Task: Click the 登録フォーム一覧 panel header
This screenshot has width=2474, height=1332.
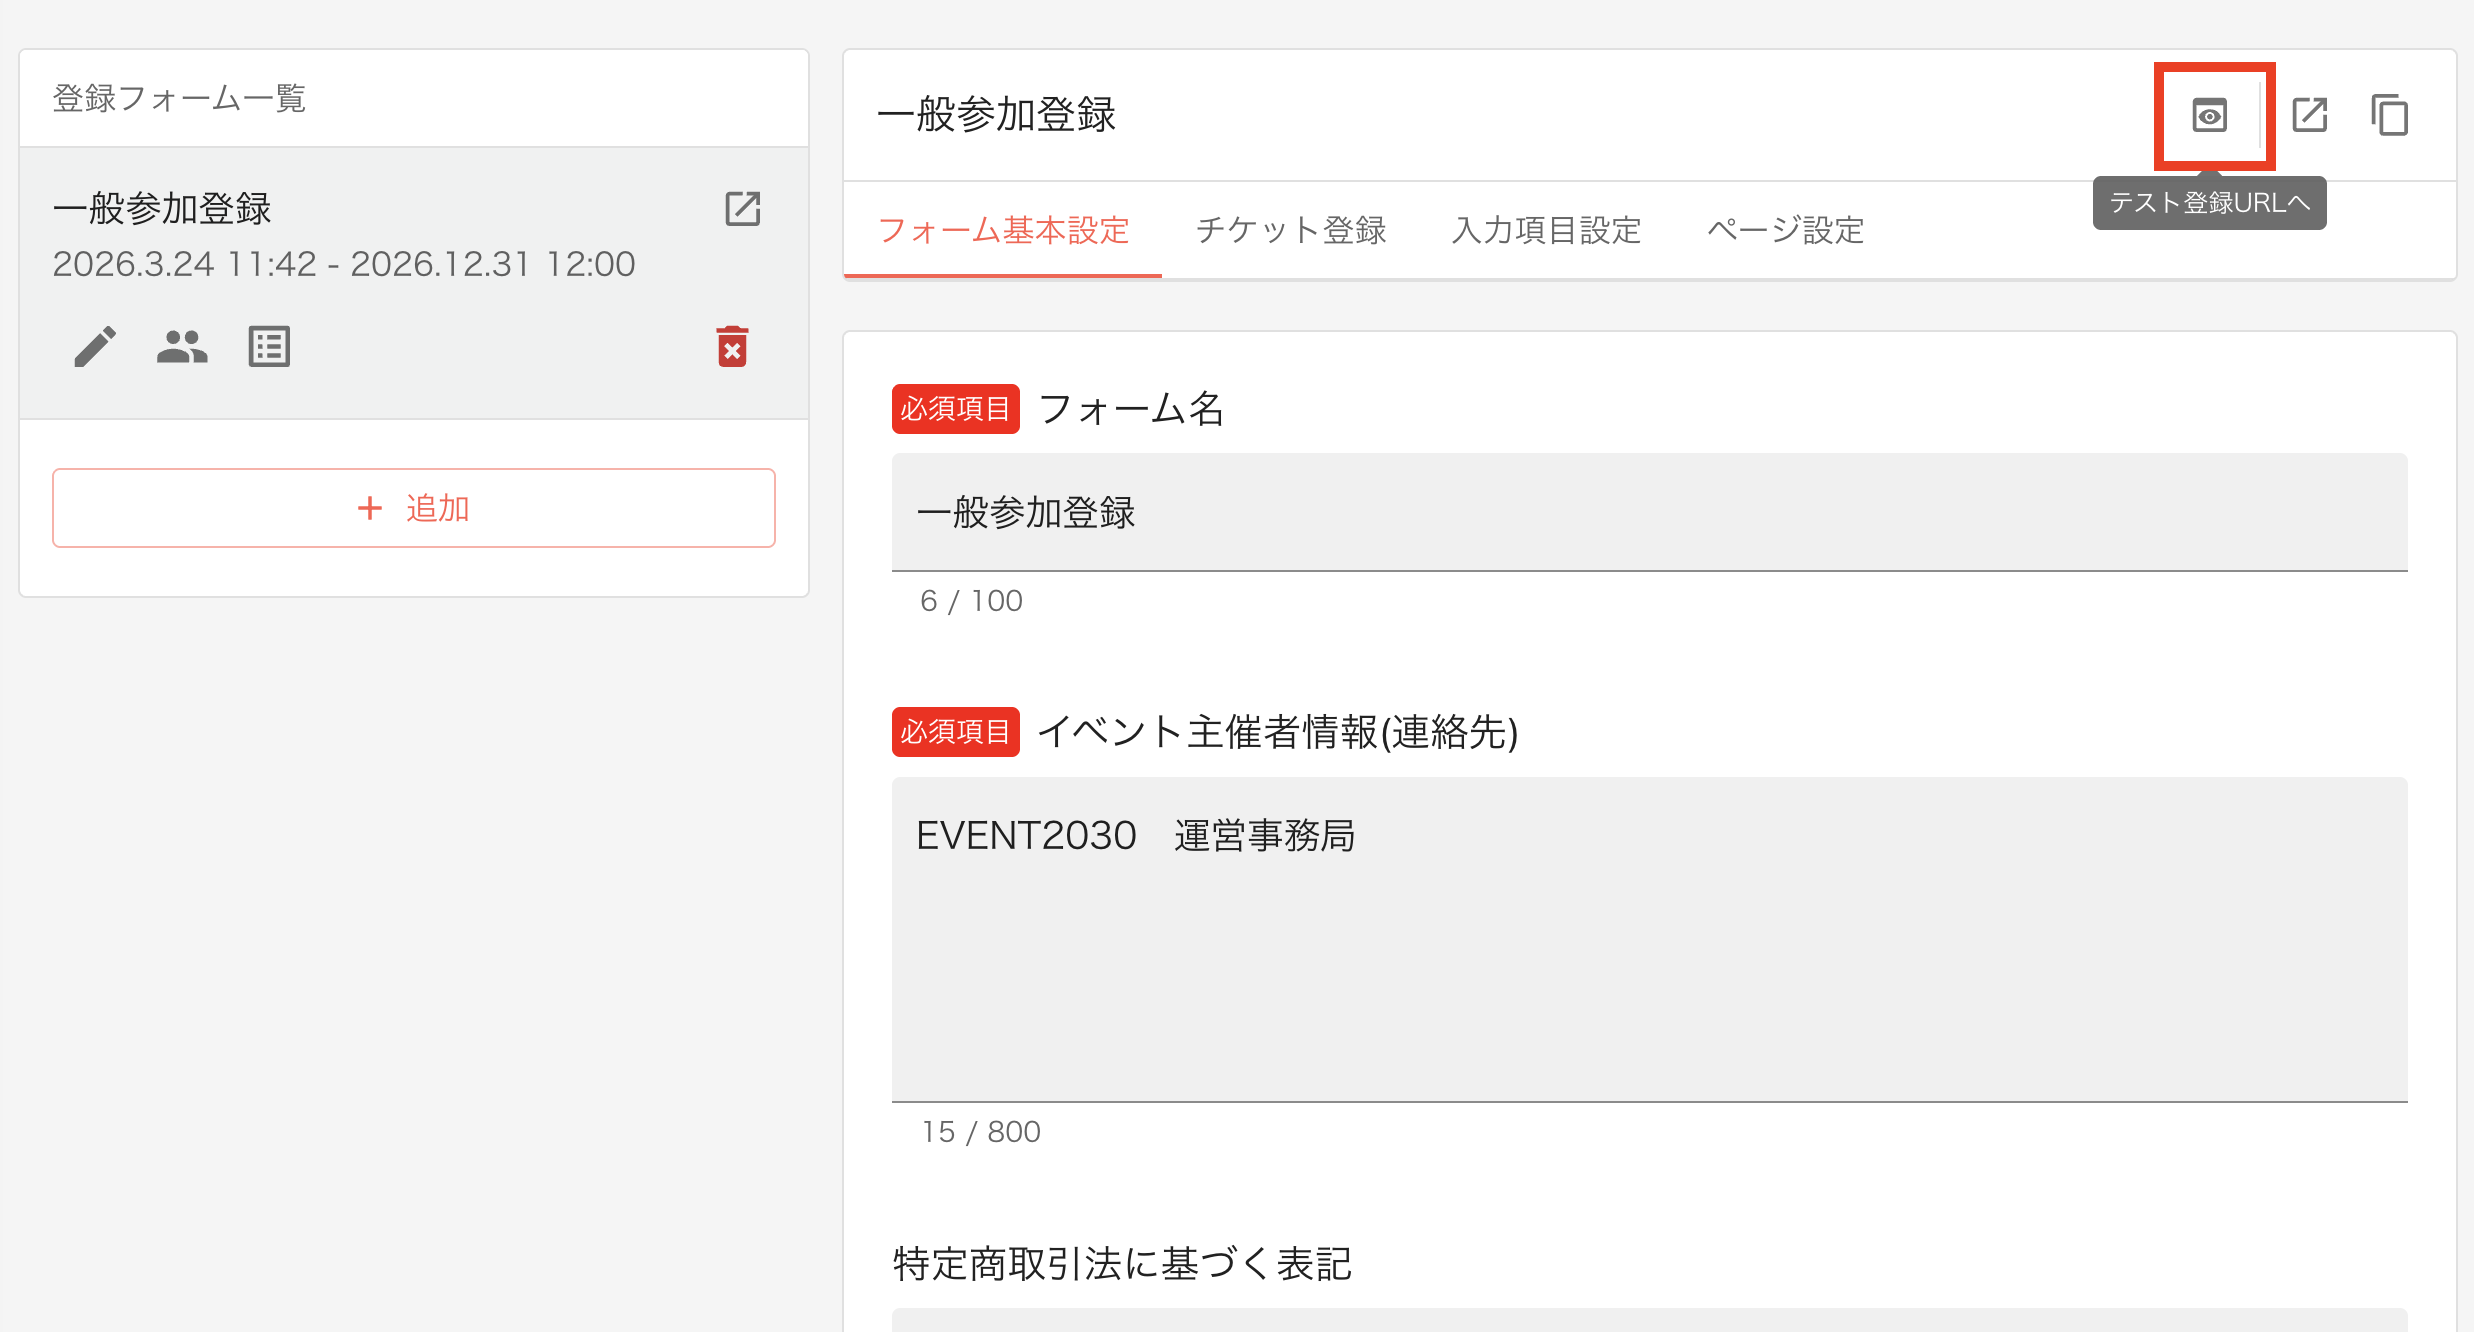Action: click(179, 98)
